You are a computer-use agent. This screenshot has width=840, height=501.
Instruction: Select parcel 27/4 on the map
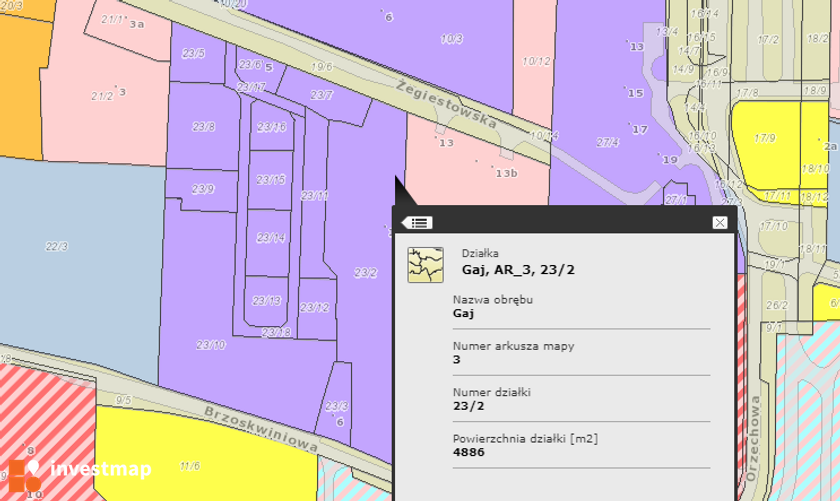(x=608, y=143)
